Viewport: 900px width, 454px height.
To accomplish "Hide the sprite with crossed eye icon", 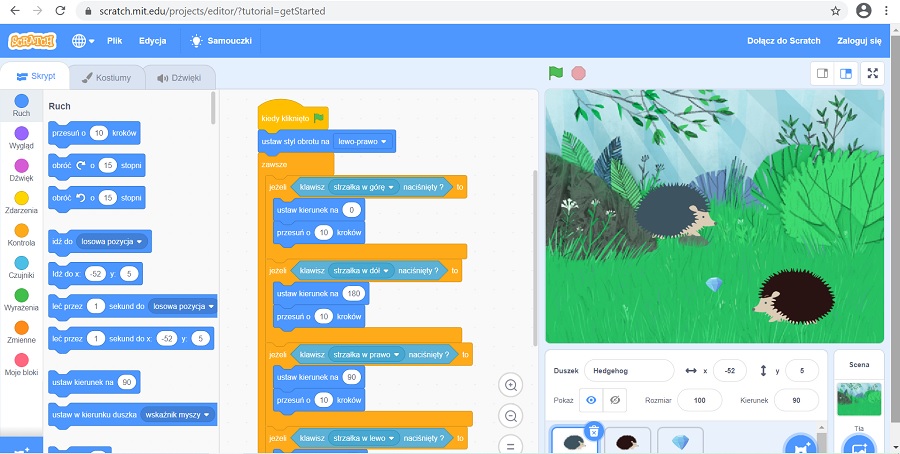I will coord(615,400).
